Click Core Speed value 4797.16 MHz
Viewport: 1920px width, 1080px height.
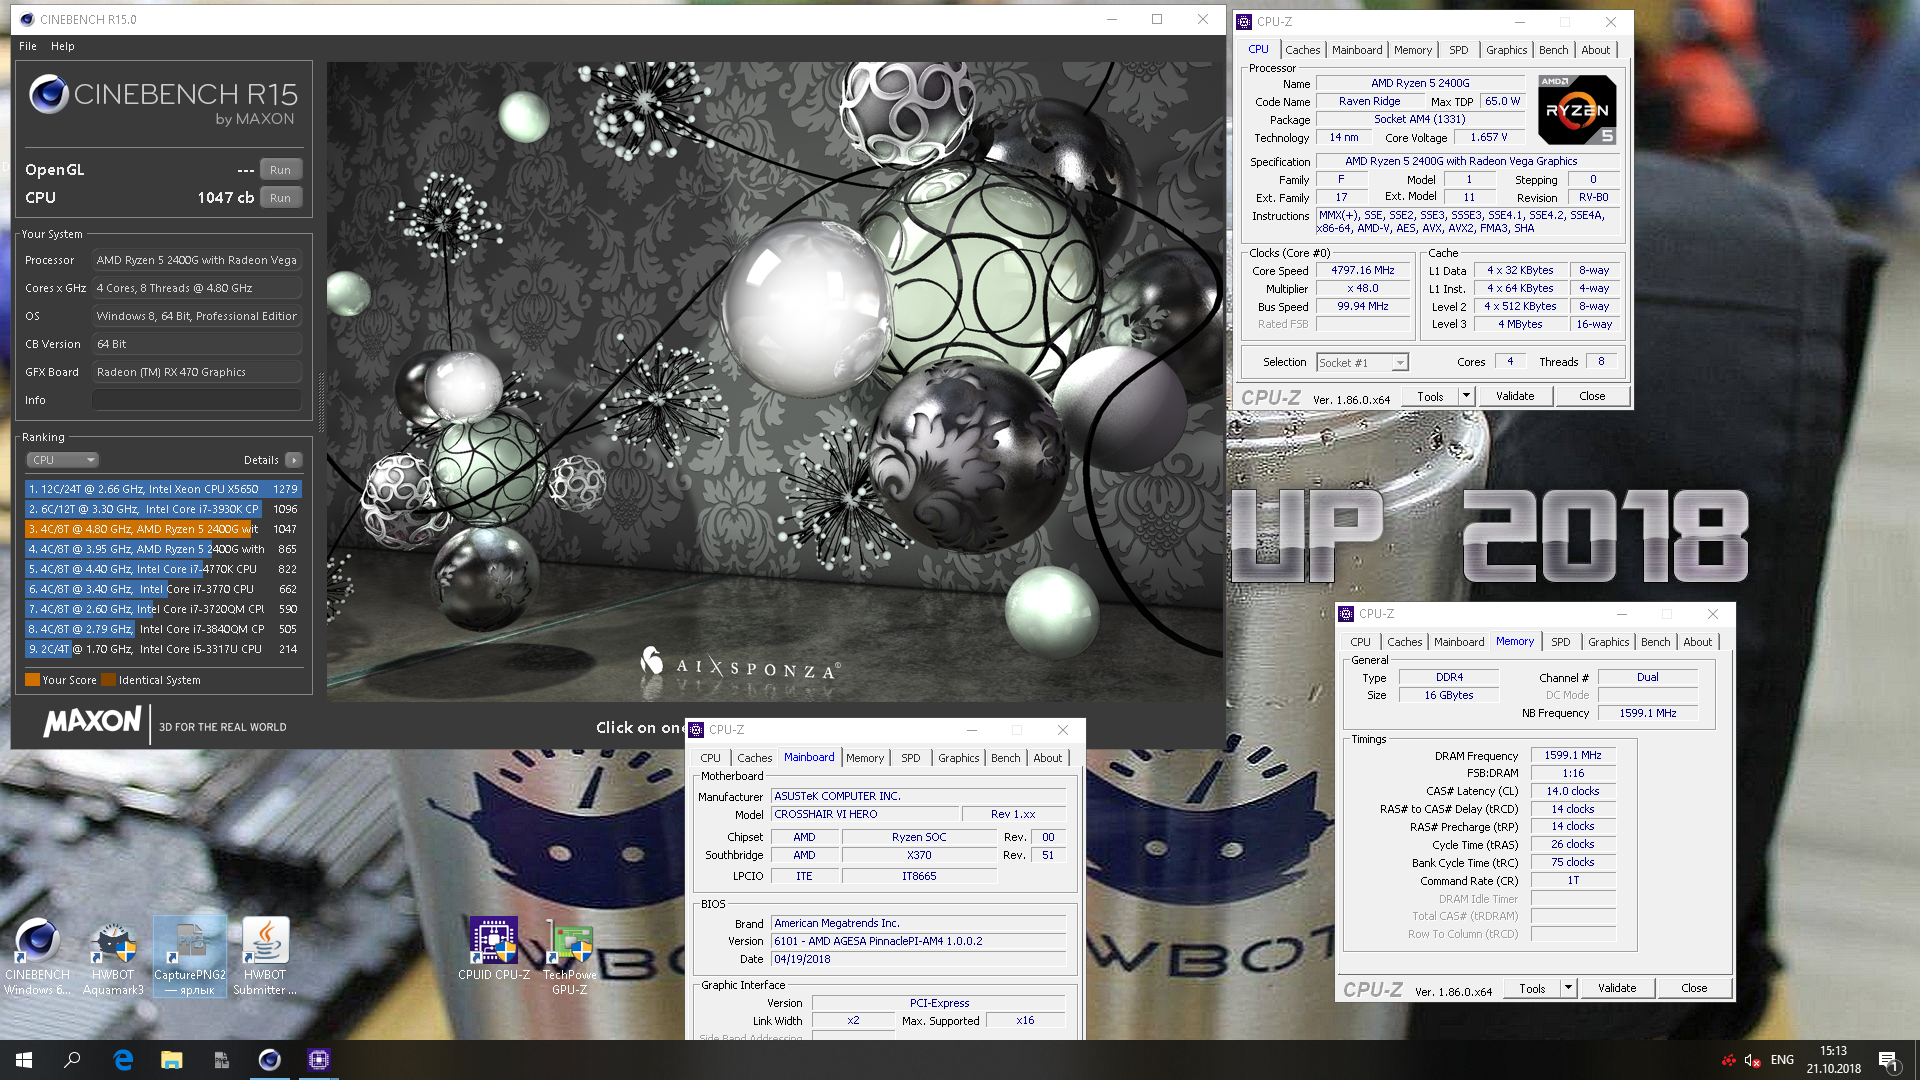[1362, 271]
